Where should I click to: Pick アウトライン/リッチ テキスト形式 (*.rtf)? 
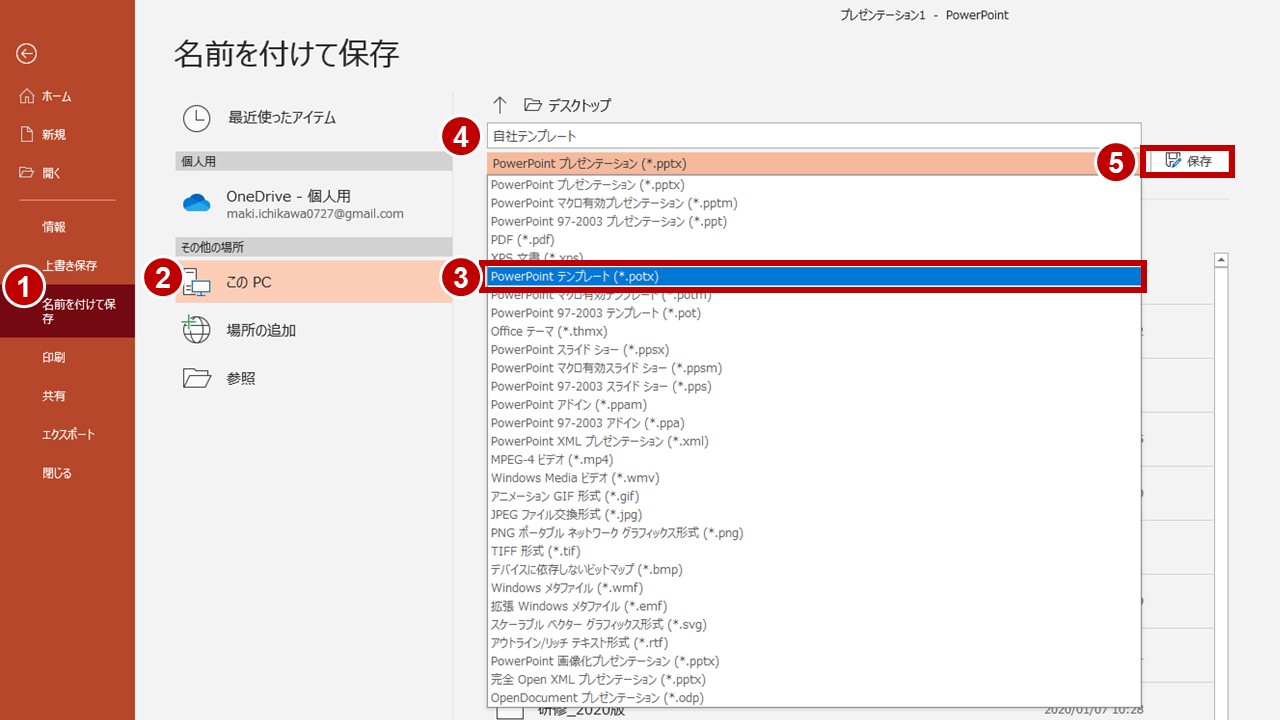click(x=814, y=643)
